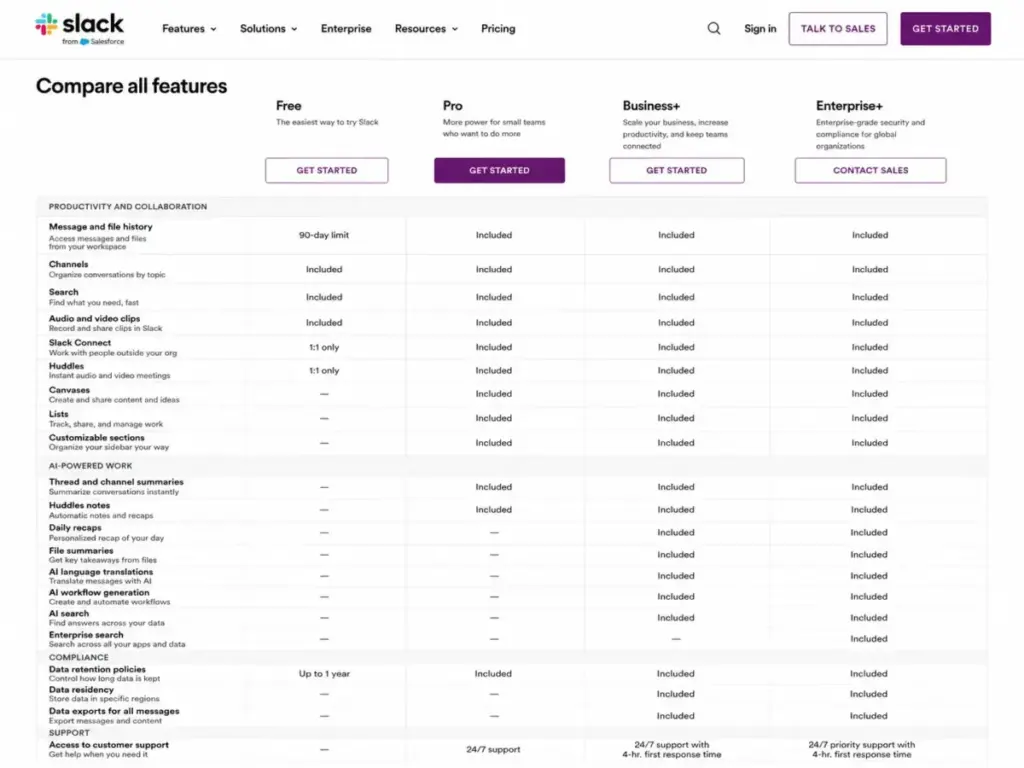Screen dimensions: 1024x768
Task: Click the Channels feature label
Action: (x=69, y=264)
